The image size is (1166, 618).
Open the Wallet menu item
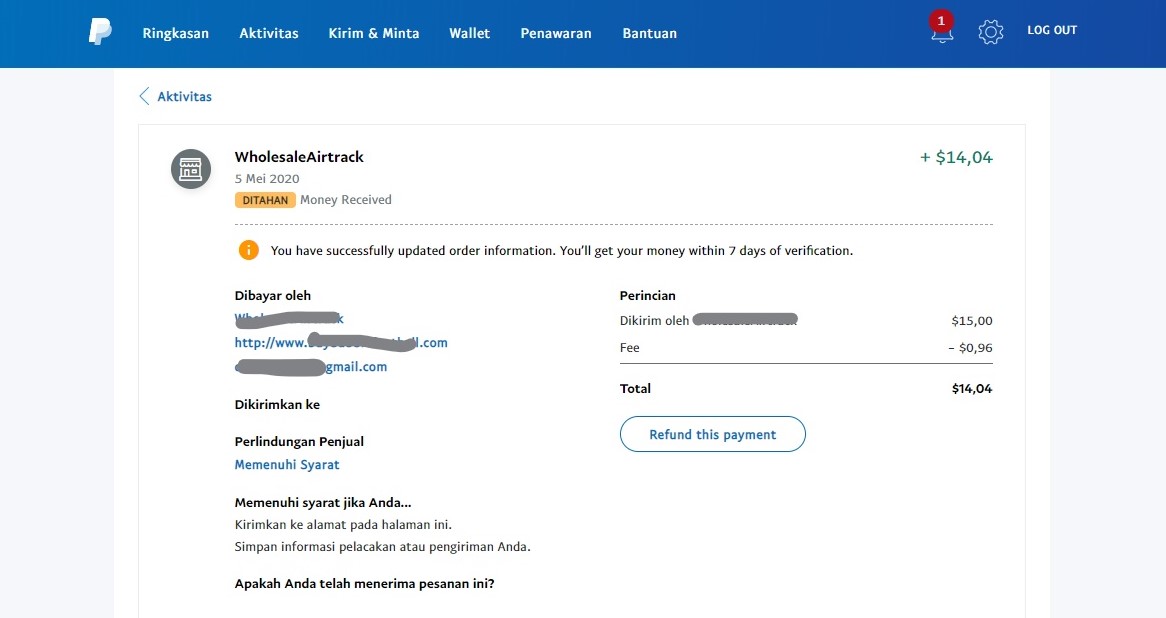click(x=469, y=33)
